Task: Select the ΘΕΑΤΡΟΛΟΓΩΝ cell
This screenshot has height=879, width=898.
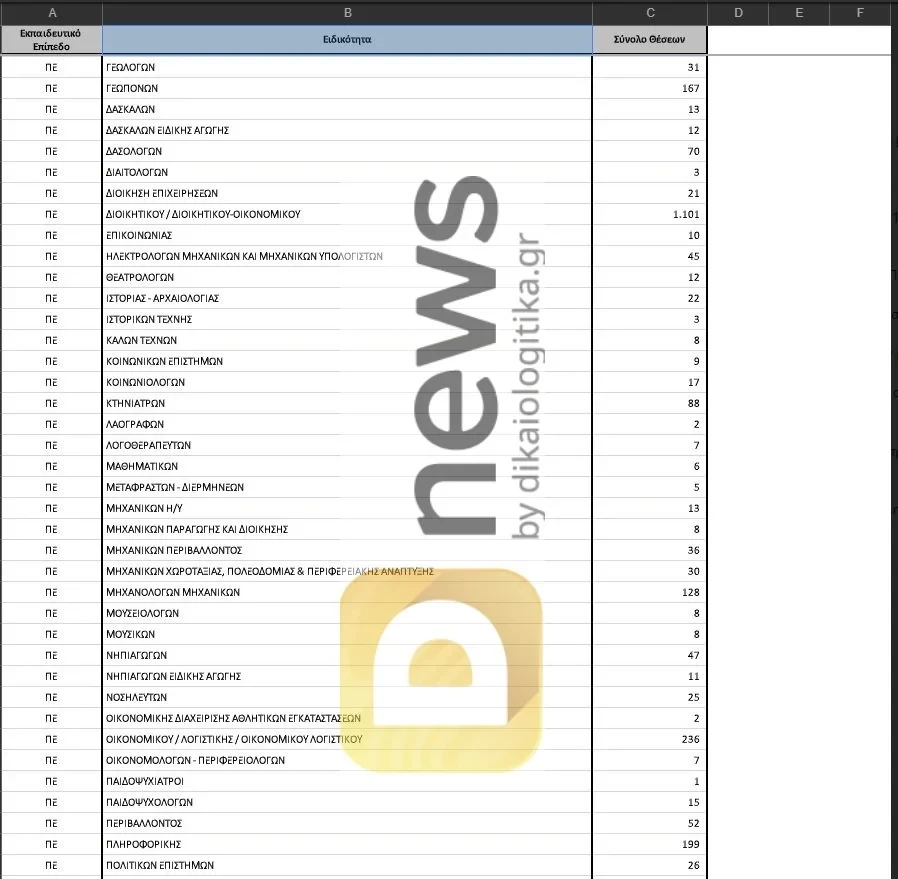Action: 347,277
